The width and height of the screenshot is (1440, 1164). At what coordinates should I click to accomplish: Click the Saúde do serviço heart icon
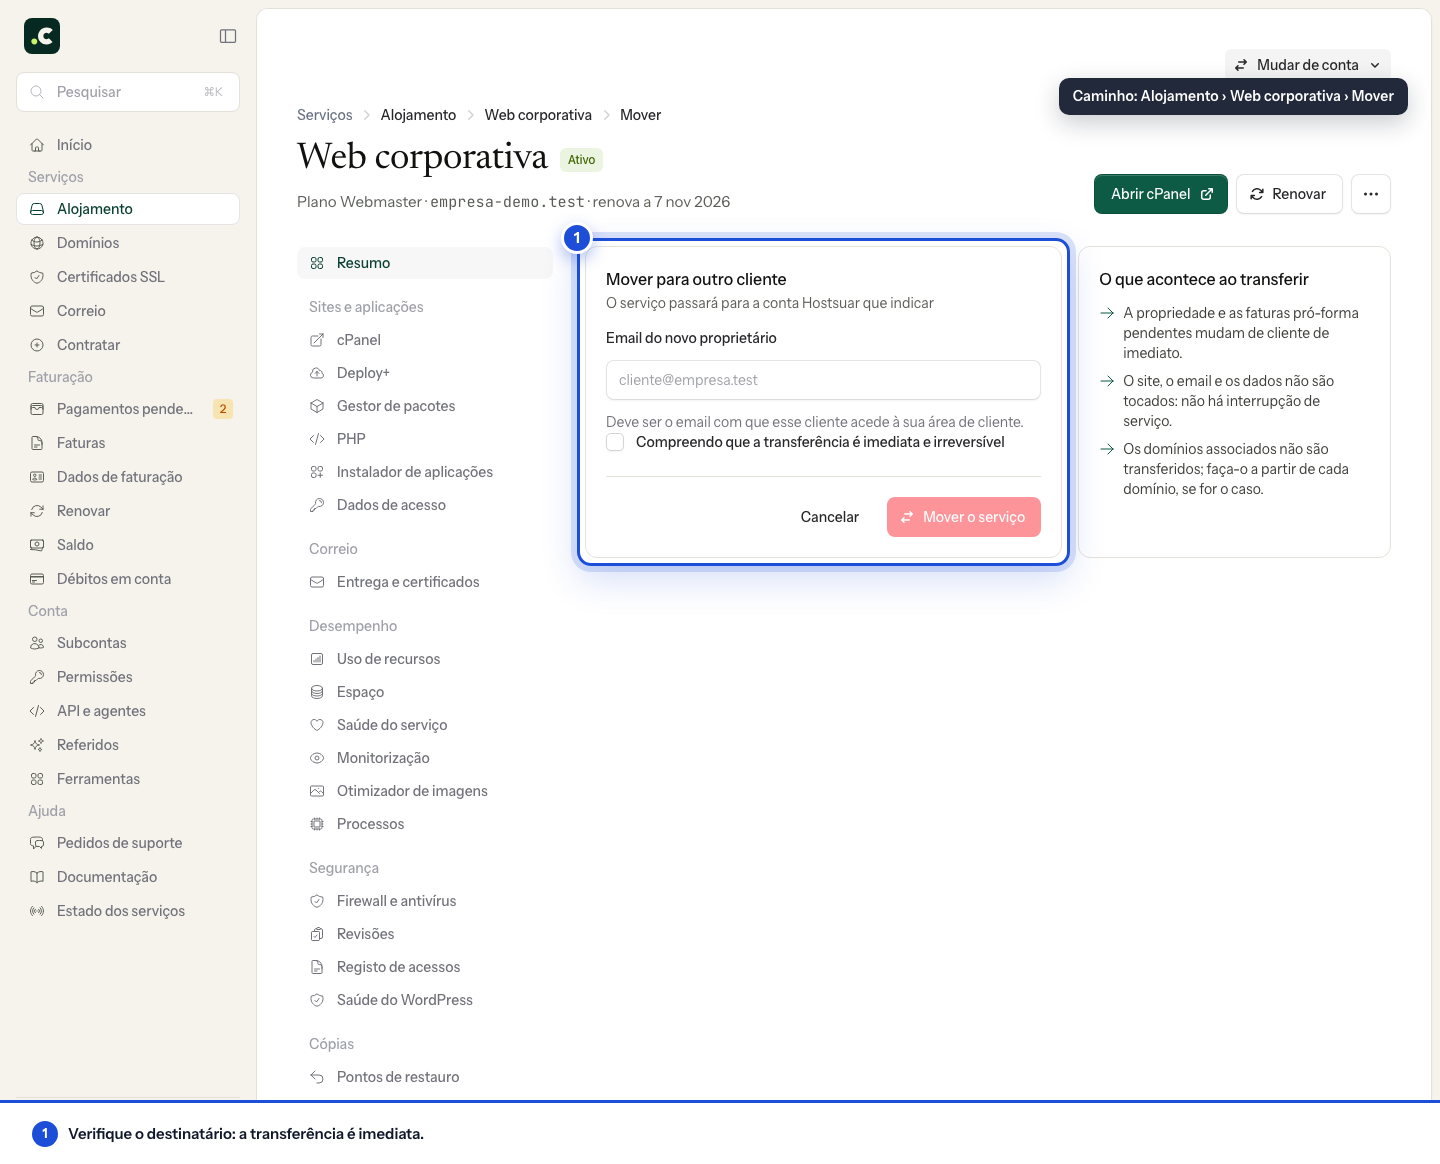(x=317, y=725)
